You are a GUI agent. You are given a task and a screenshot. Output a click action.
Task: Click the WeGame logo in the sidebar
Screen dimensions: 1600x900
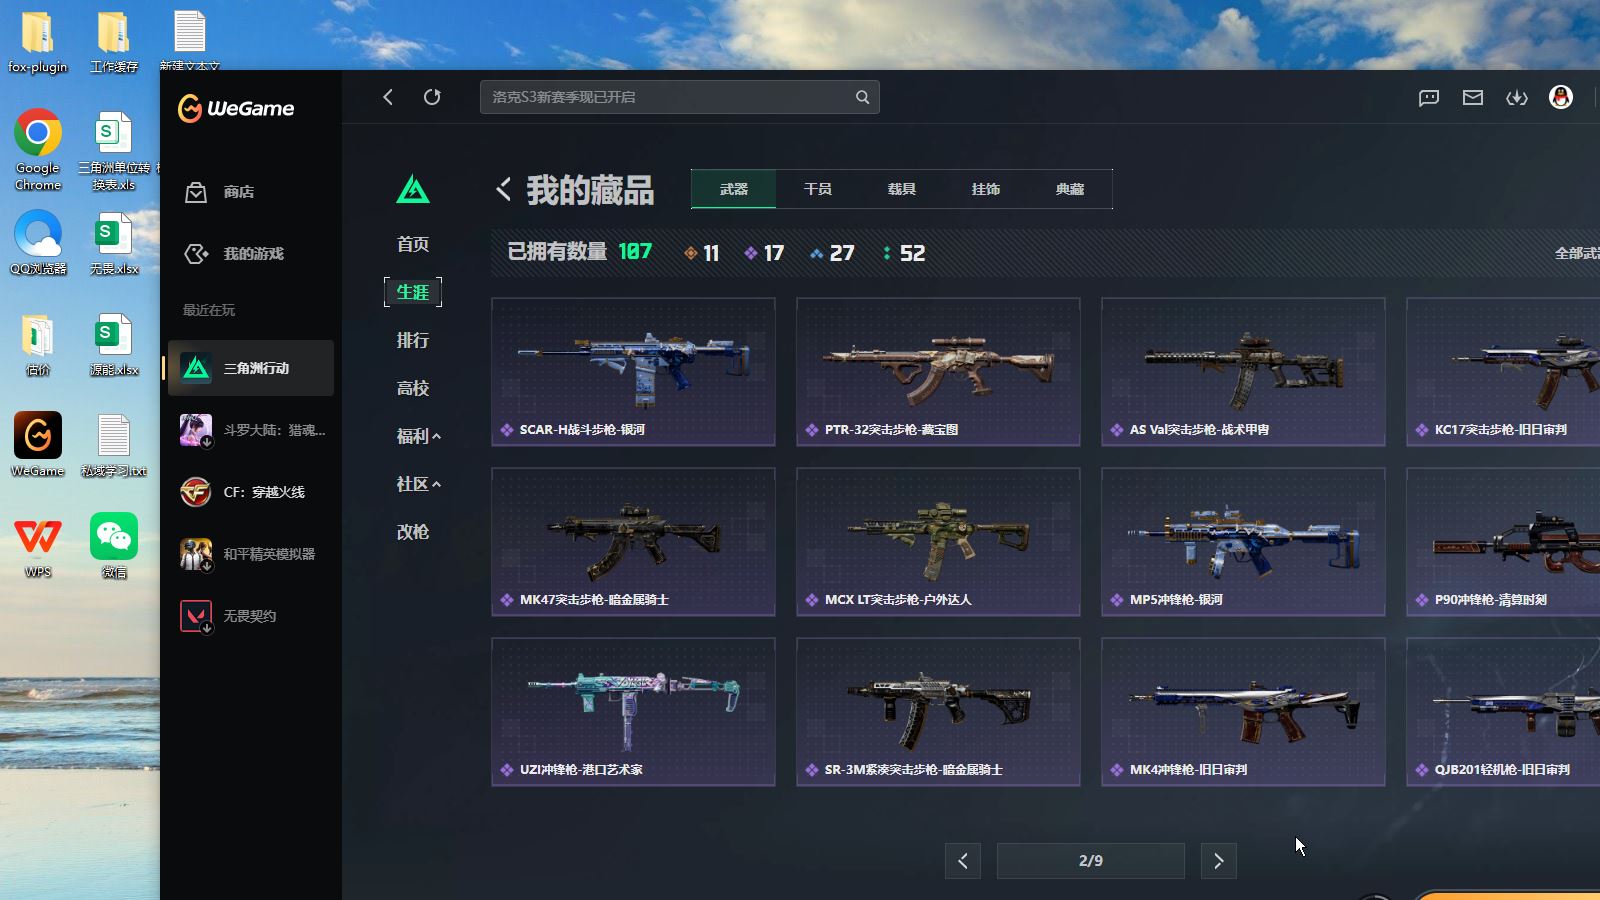pos(236,108)
